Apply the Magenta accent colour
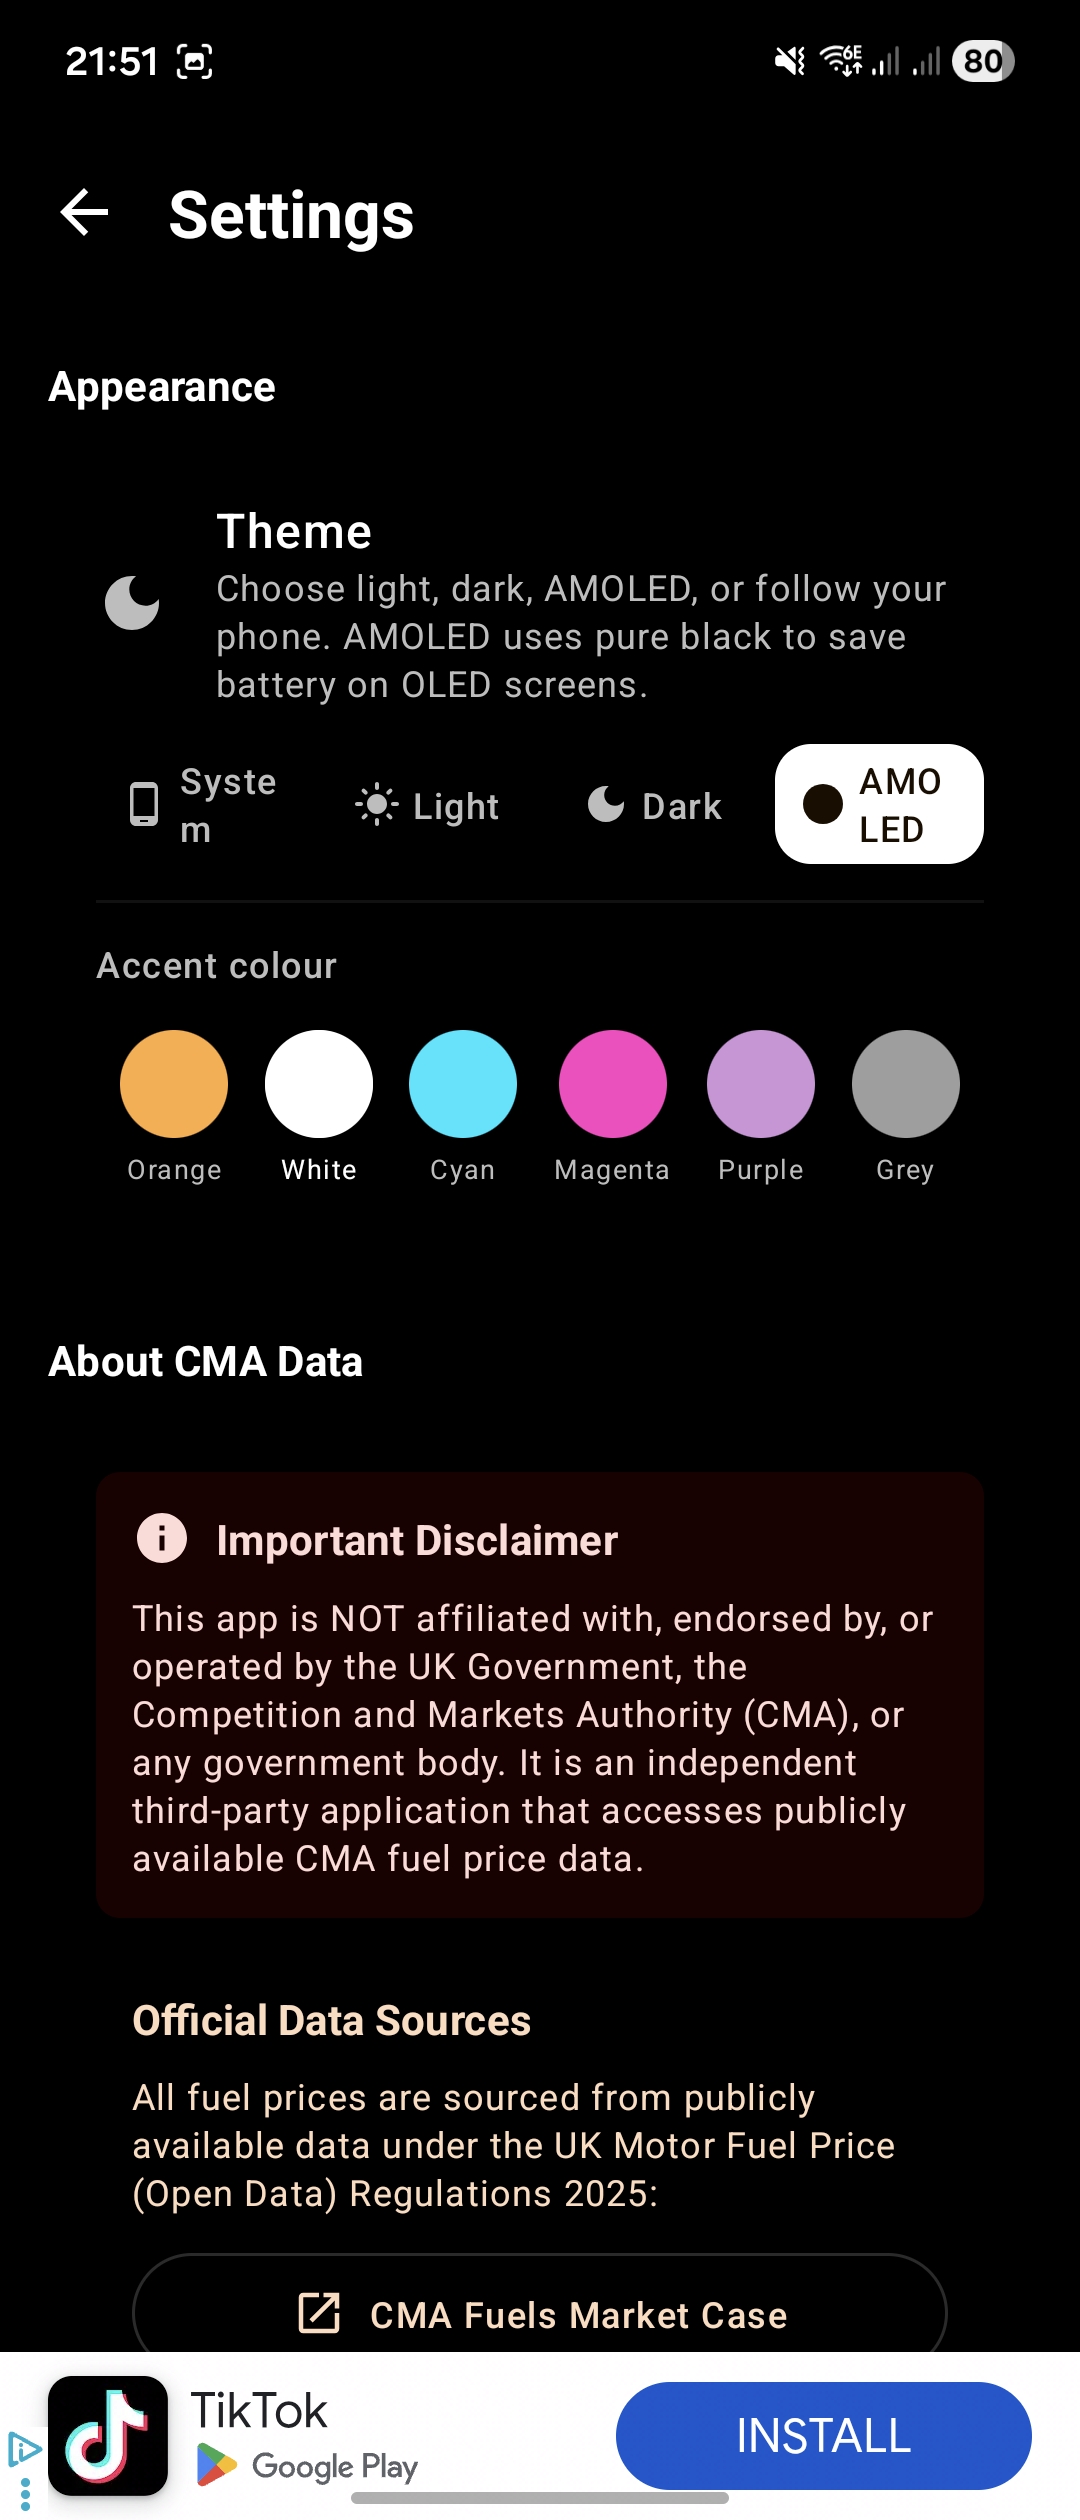 pyautogui.click(x=613, y=1084)
